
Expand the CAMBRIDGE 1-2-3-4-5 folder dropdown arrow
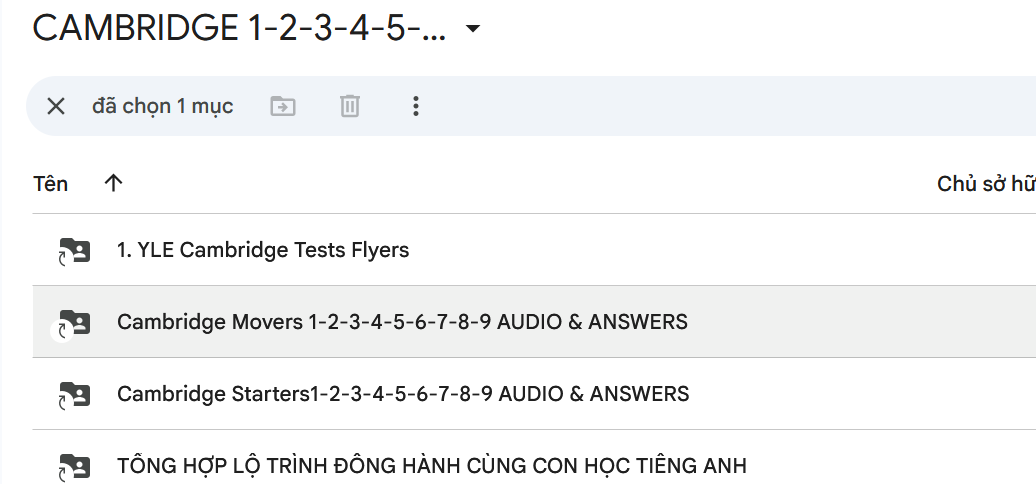click(x=473, y=29)
